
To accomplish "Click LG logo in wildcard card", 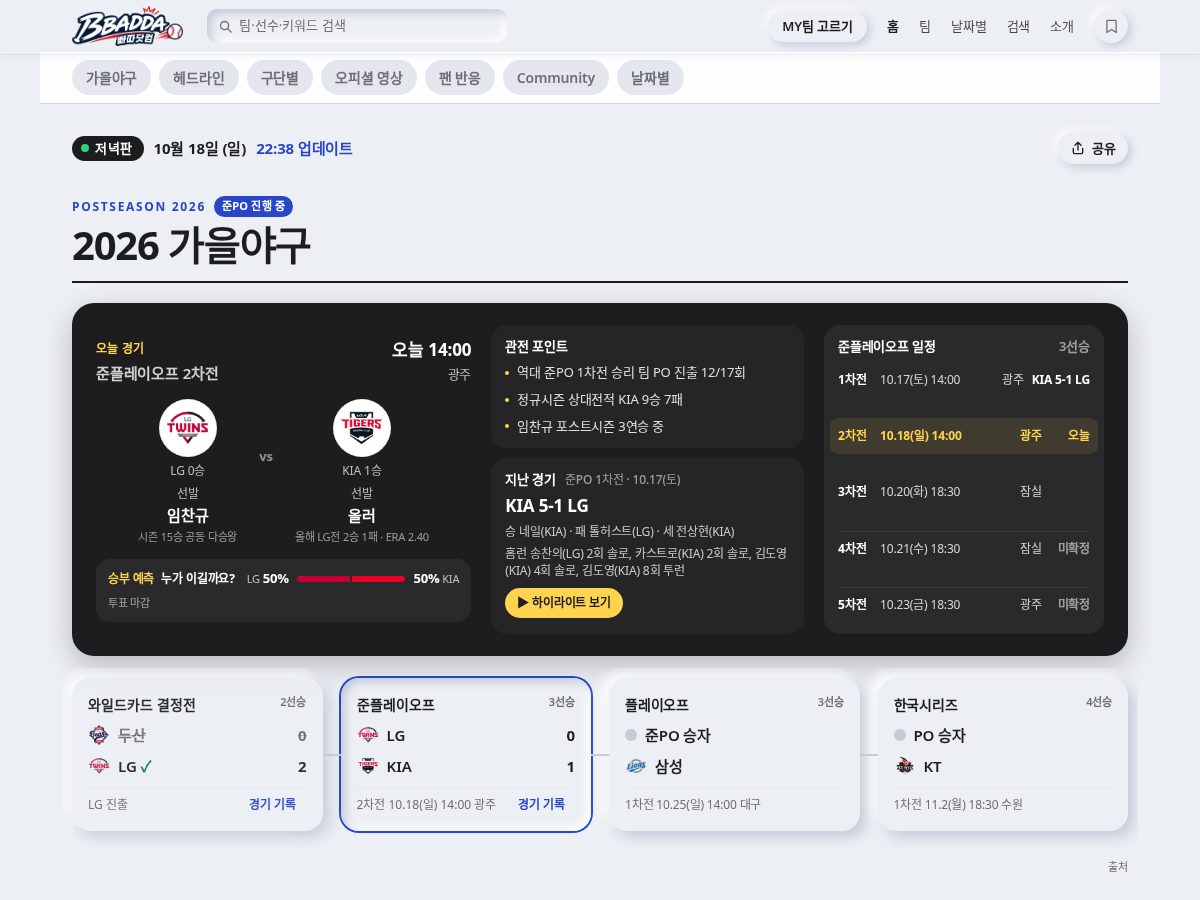I will pos(99,767).
